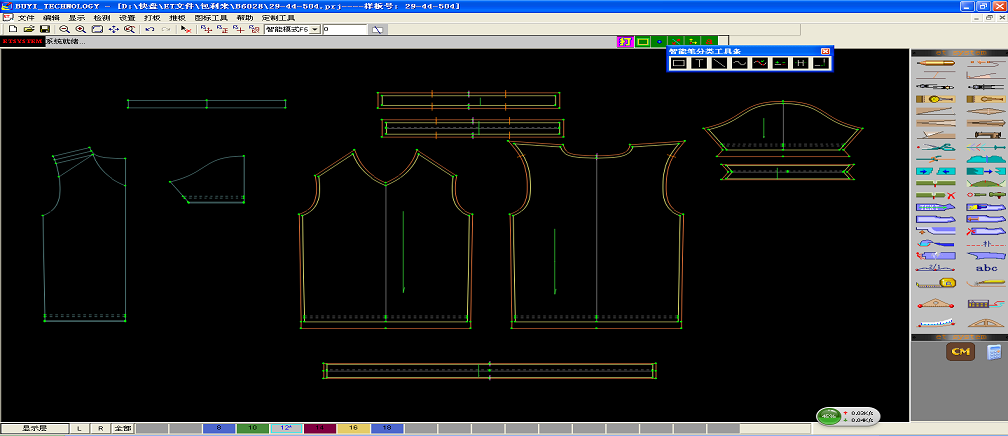
Task: Close the 智能笔分类工具条 floating toolbar
Action: pyautogui.click(x=825, y=51)
